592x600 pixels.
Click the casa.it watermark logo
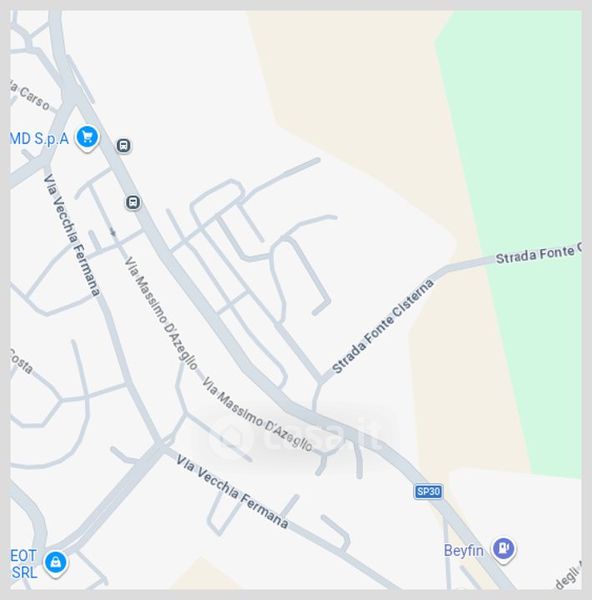point(295,437)
